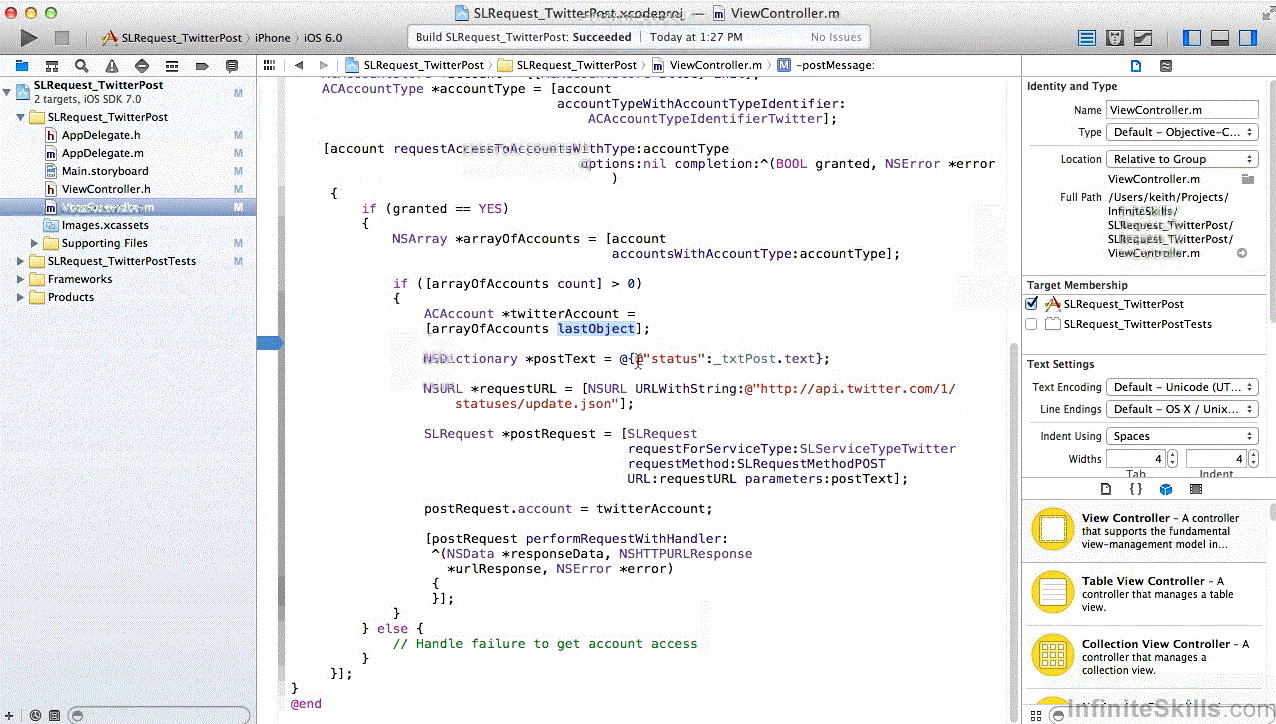Open the -postMessage: jump bar segment
Image resolution: width=1276 pixels, height=724 pixels.
point(826,65)
